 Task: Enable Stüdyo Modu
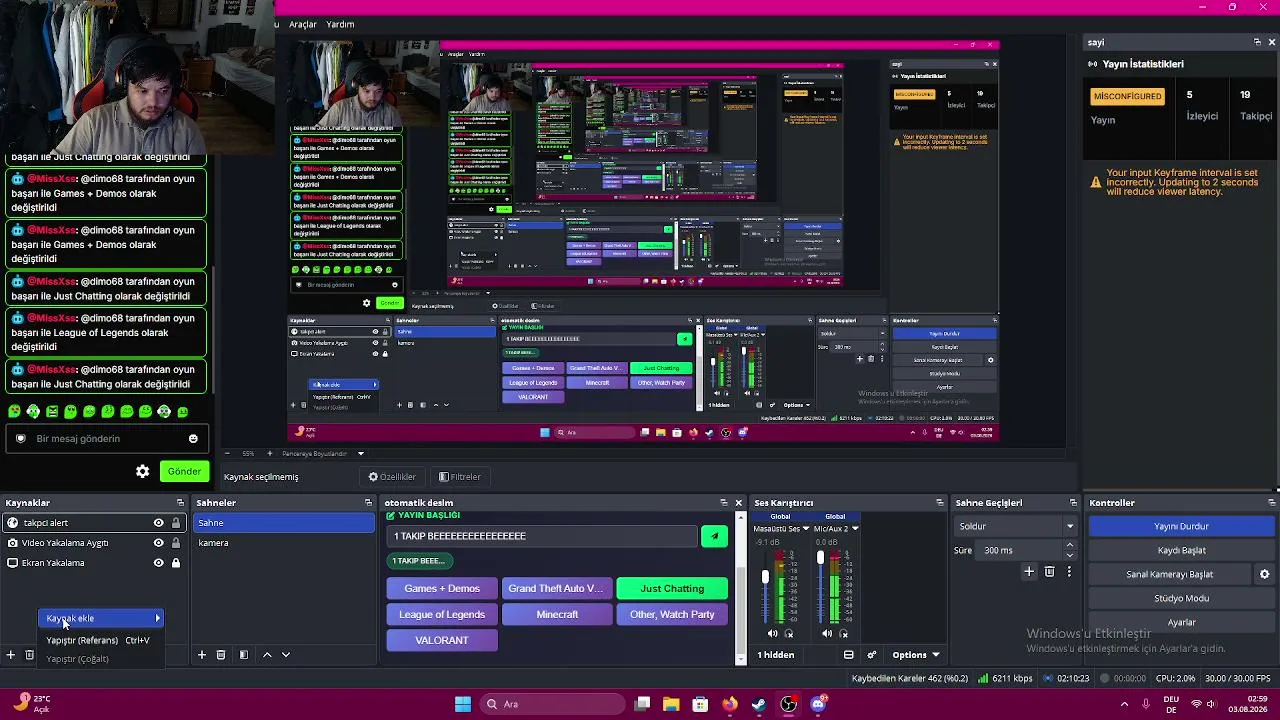coord(1181,599)
